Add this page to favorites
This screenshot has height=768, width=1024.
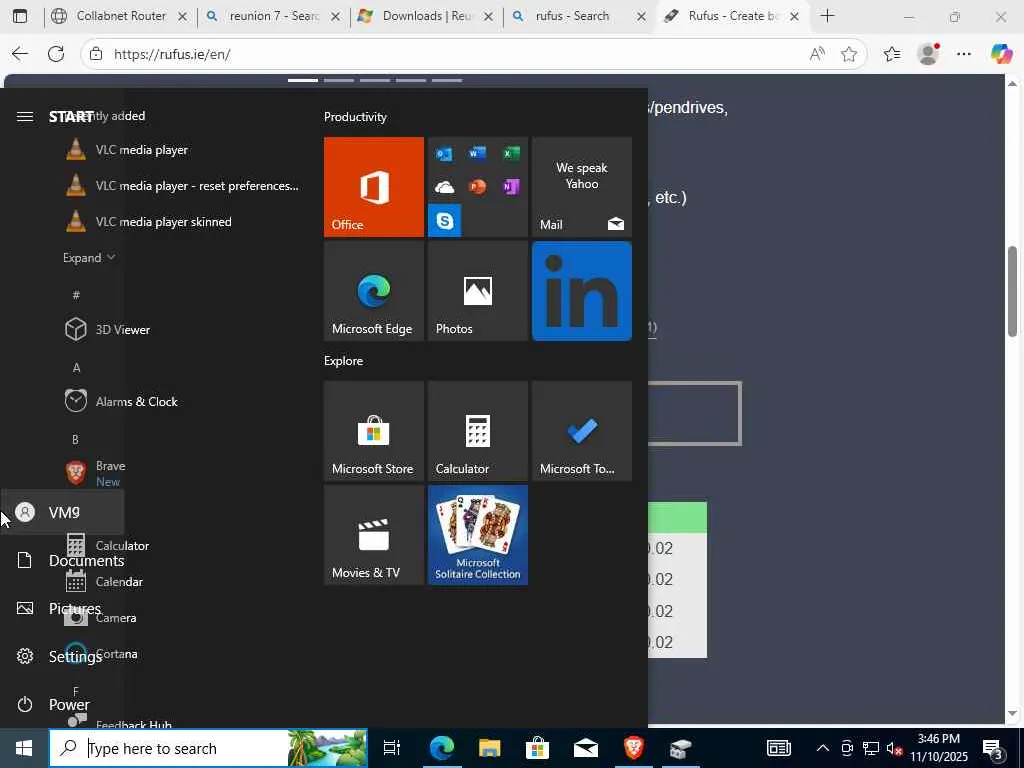point(849,54)
